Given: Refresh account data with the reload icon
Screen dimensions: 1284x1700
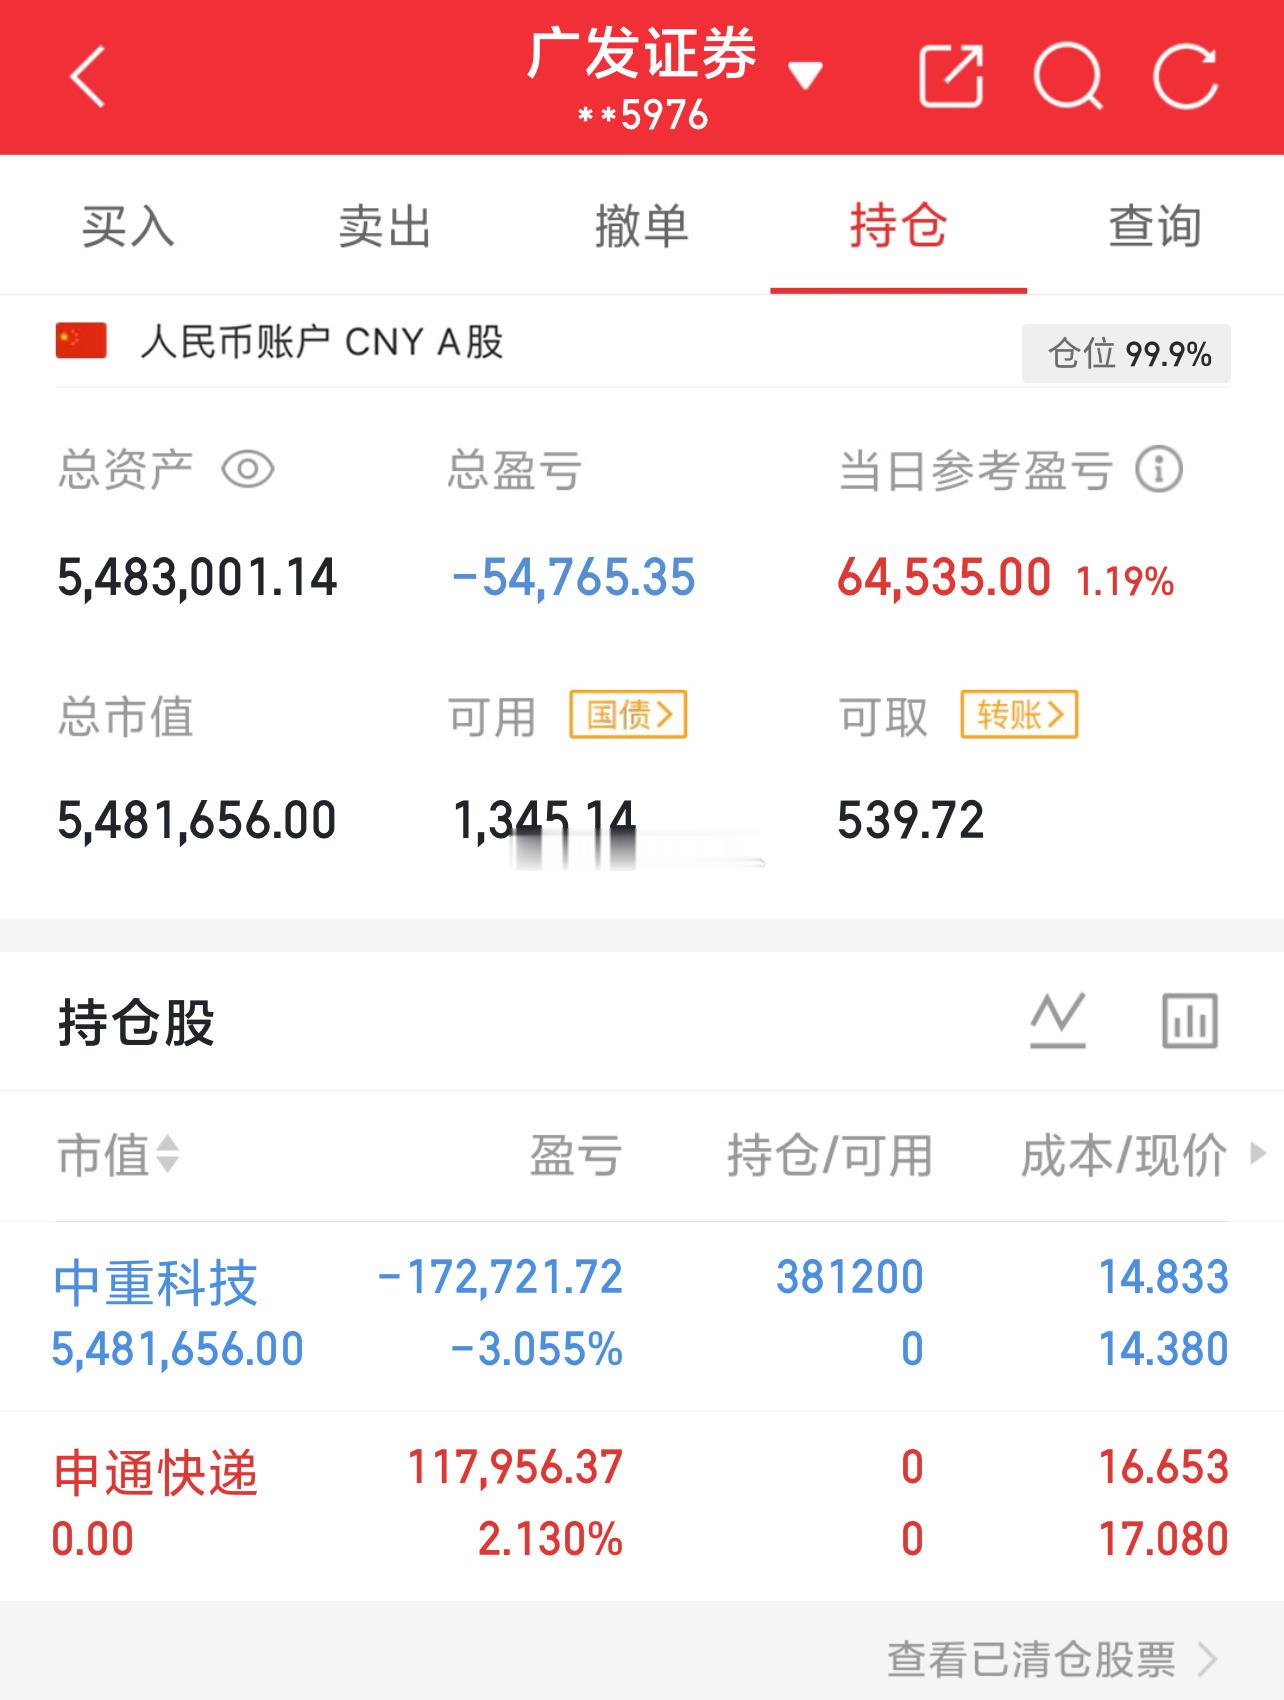Looking at the screenshot, I should tap(1185, 76).
